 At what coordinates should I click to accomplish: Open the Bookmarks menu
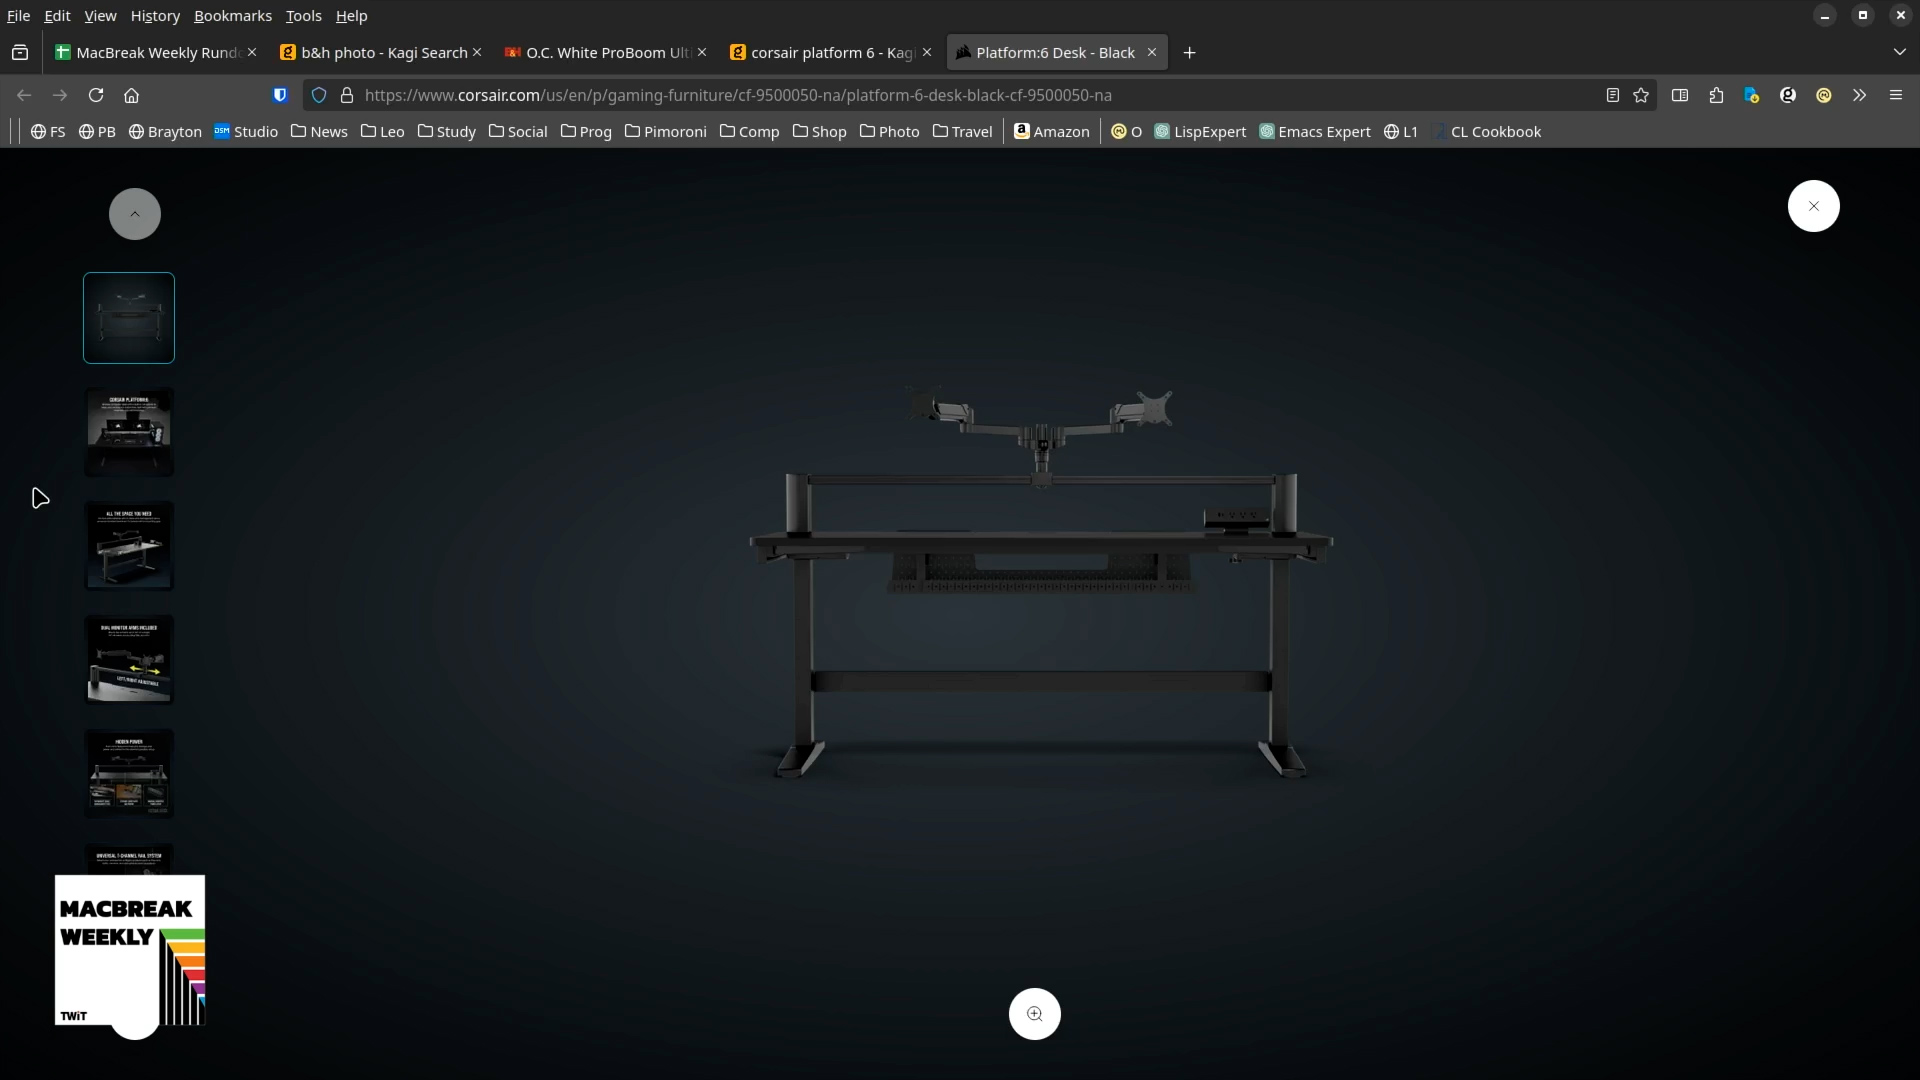tap(233, 16)
